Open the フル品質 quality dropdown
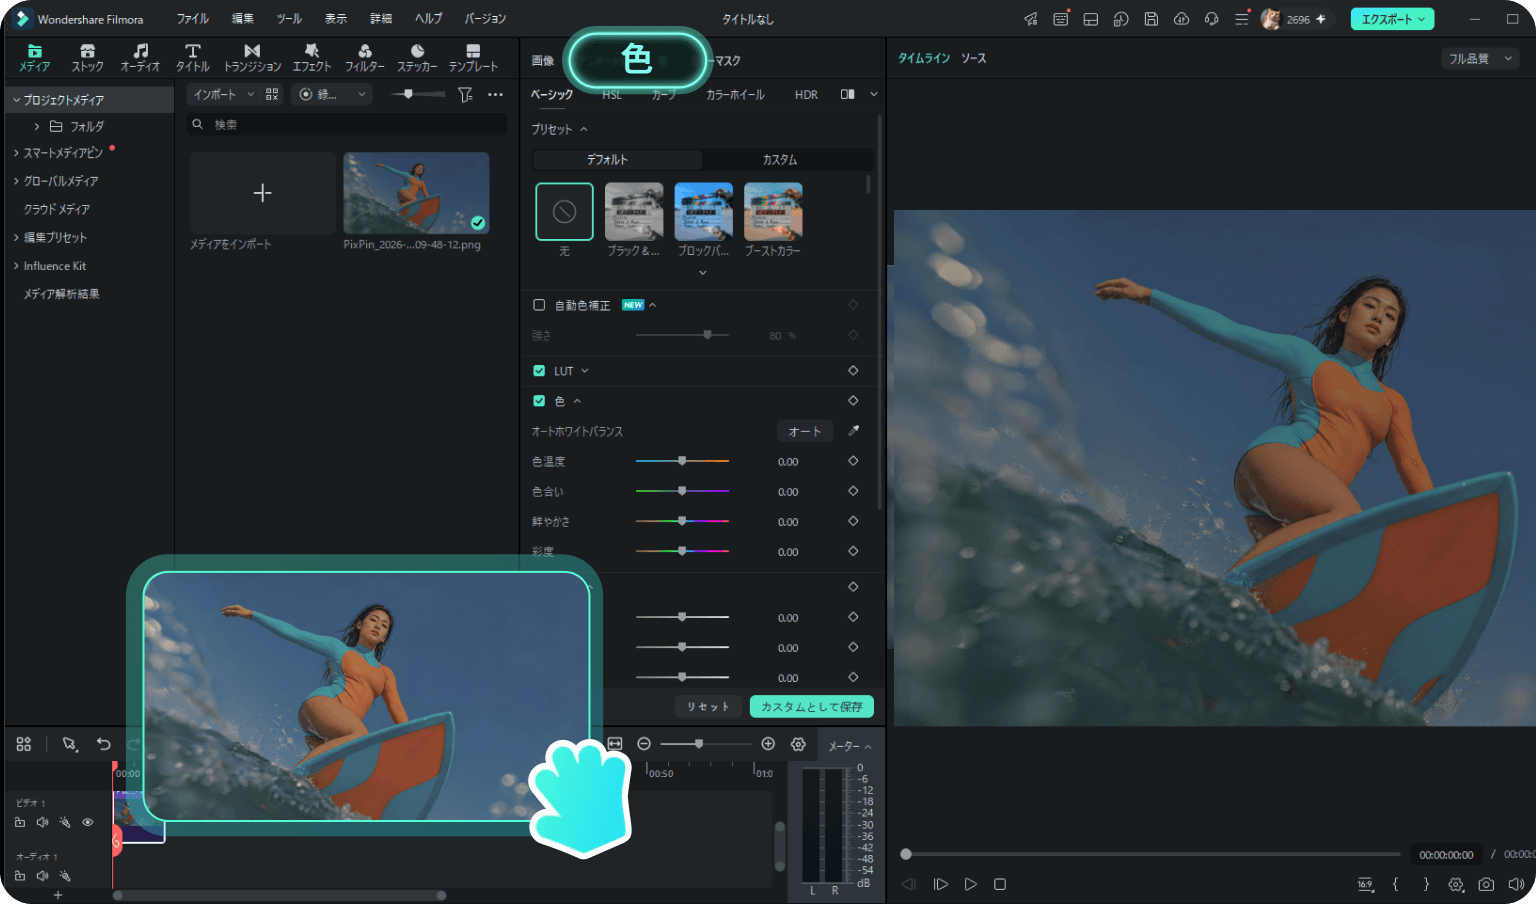This screenshot has width=1536, height=904. 1480,59
